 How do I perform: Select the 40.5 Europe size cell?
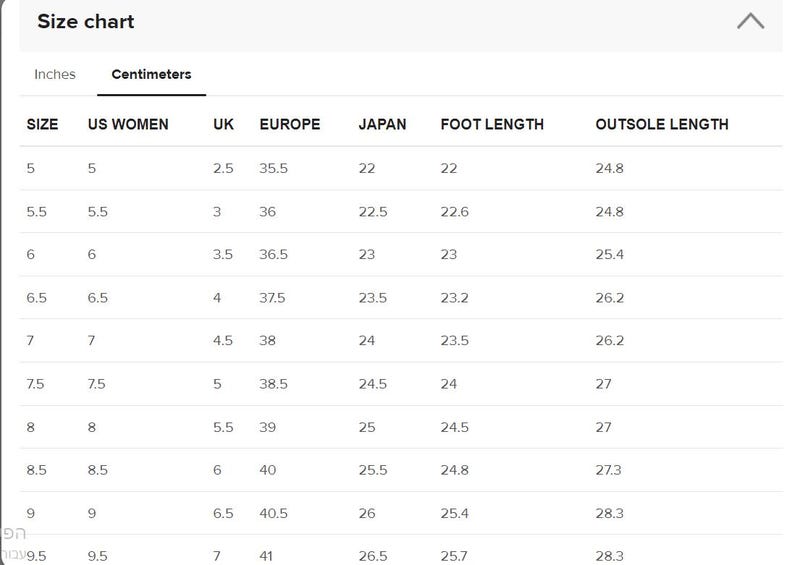(x=273, y=513)
